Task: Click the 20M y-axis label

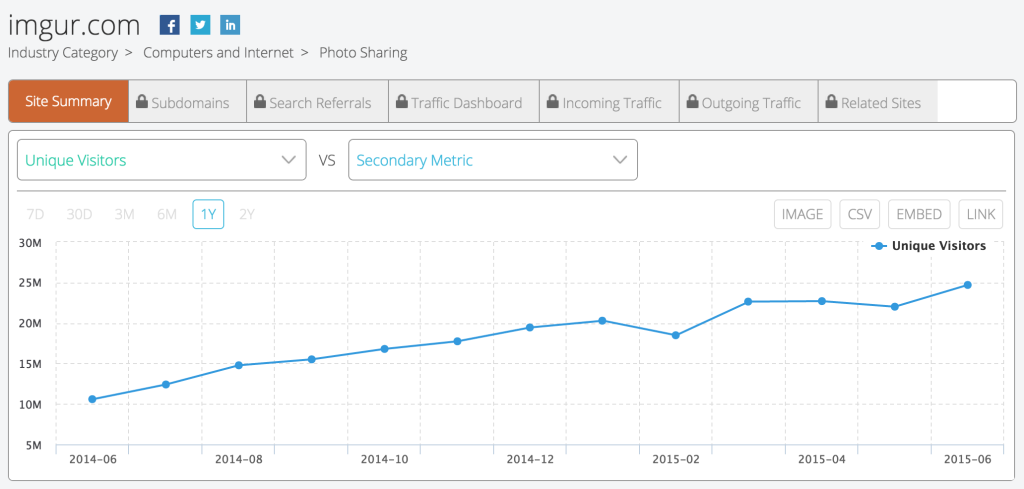Action: click(29, 324)
